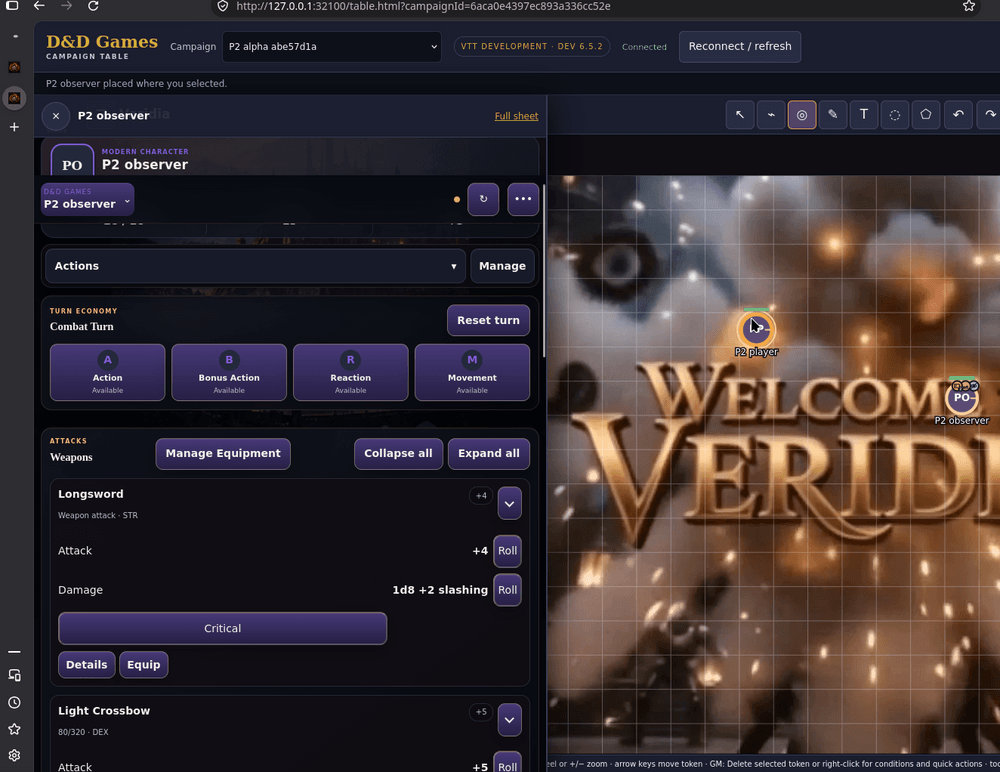Open the Actions section dropdown
The width and height of the screenshot is (1000, 772).
tap(255, 266)
